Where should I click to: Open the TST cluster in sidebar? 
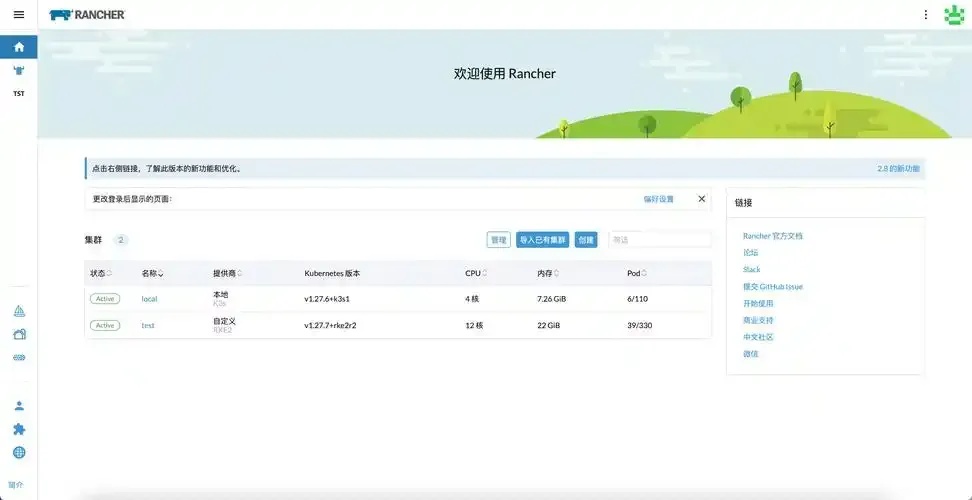pos(19,94)
